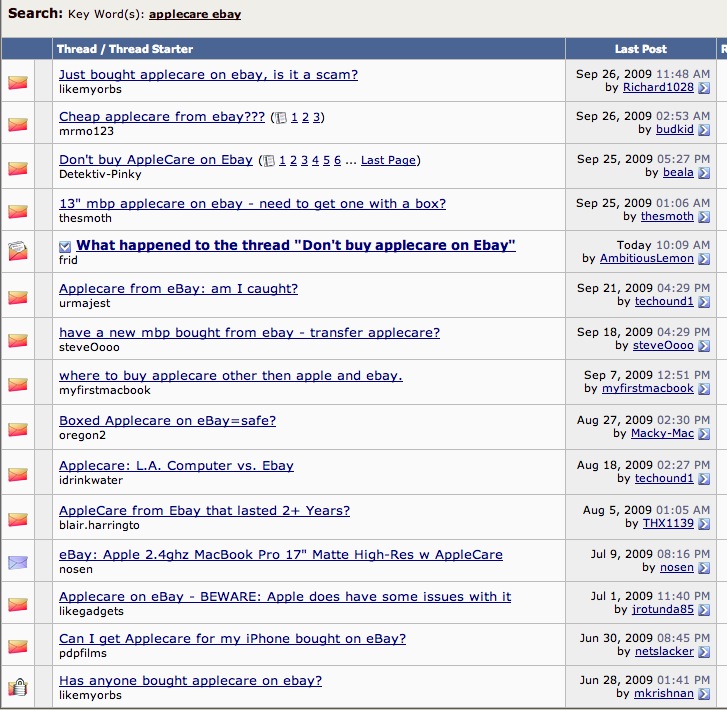
Task: Sort by Thread column header
Action: coord(77,49)
